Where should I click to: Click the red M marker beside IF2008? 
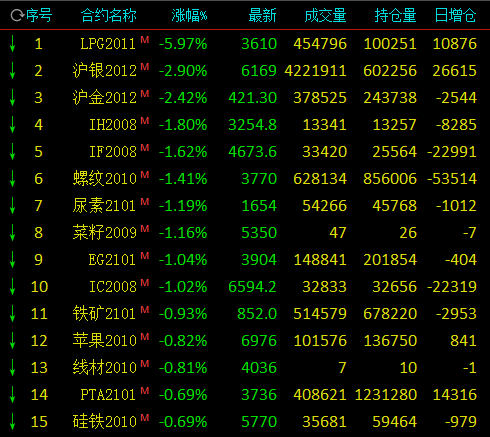[145, 147]
